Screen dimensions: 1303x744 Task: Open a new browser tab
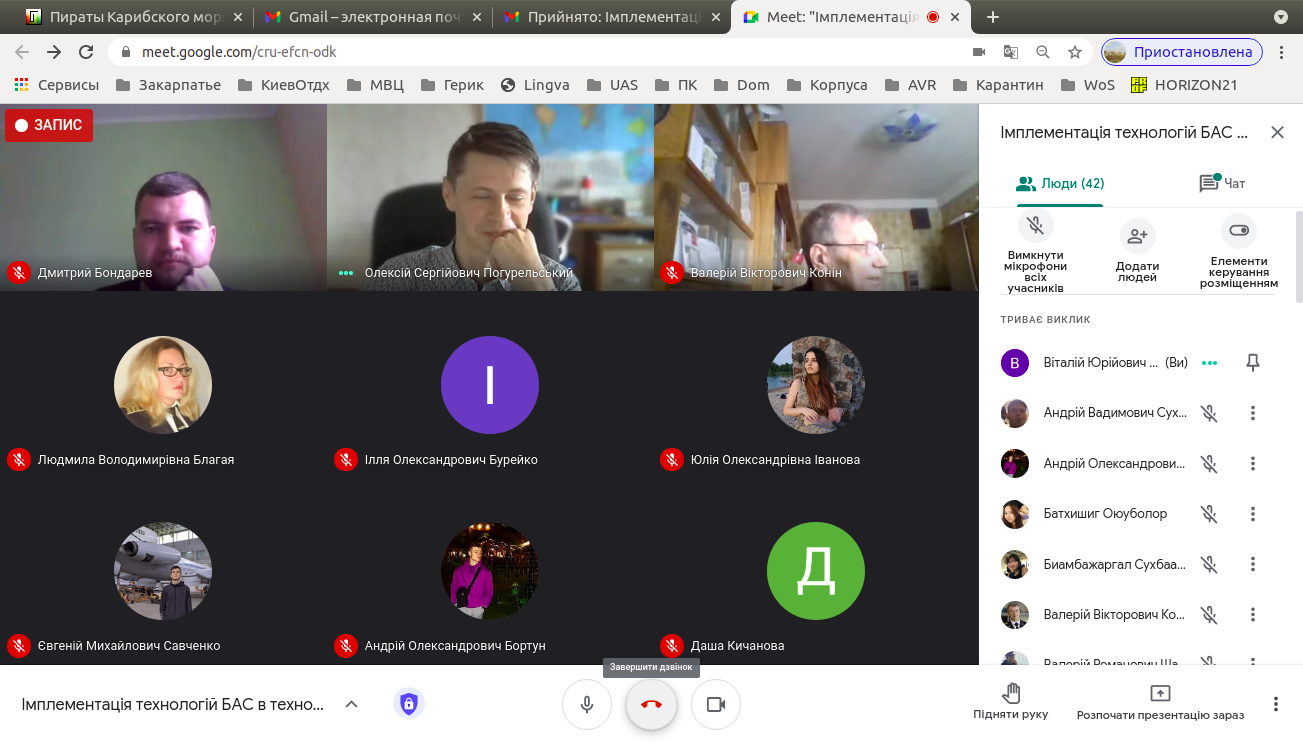point(993,17)
